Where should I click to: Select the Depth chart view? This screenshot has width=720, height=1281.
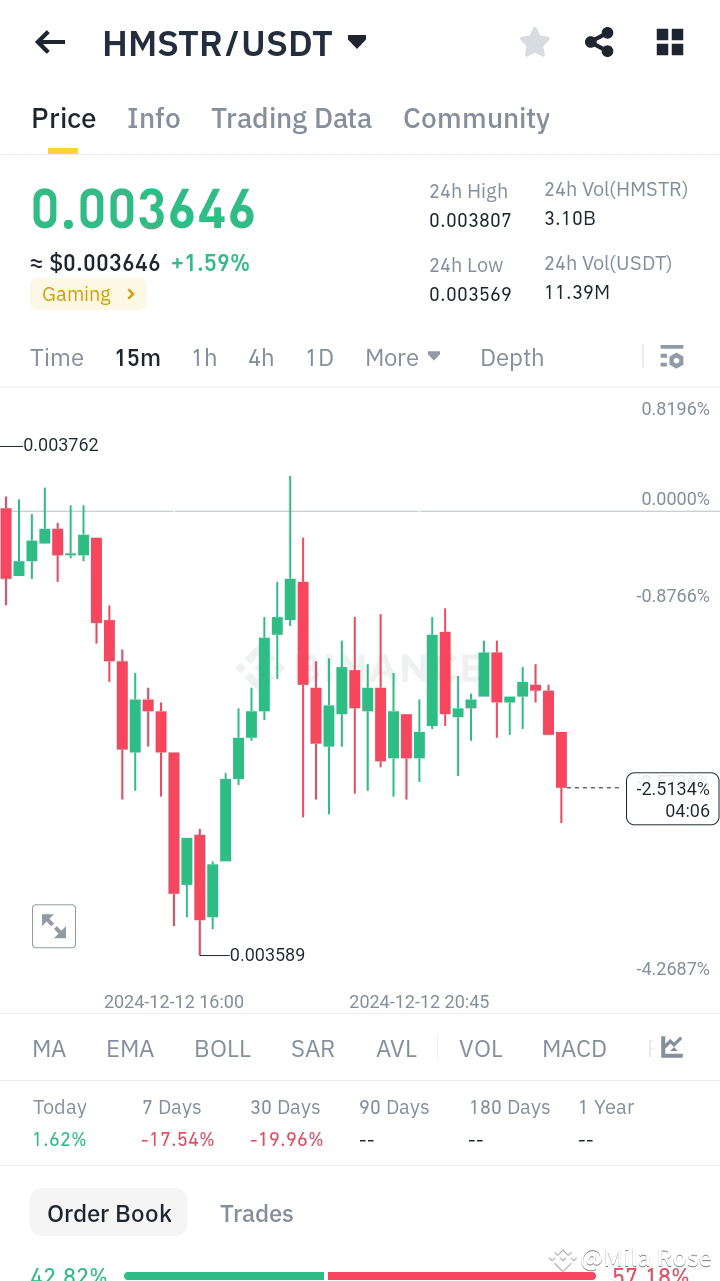511,357
